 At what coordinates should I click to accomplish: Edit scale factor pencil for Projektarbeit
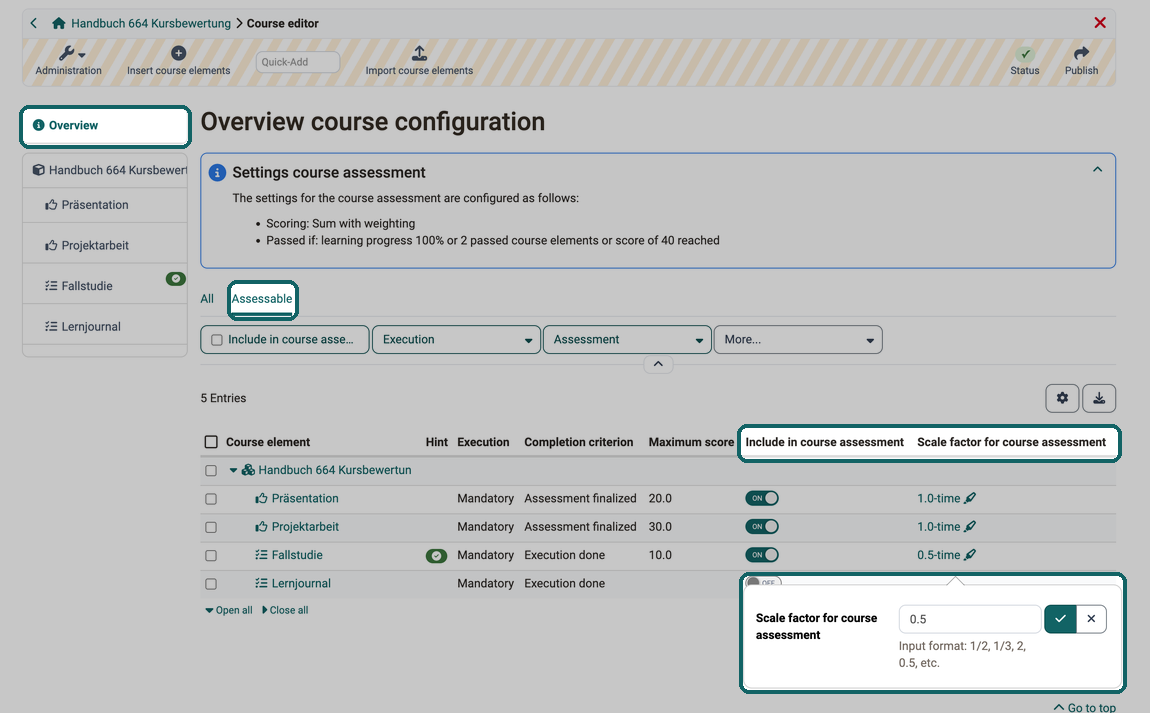coord(970,527)
